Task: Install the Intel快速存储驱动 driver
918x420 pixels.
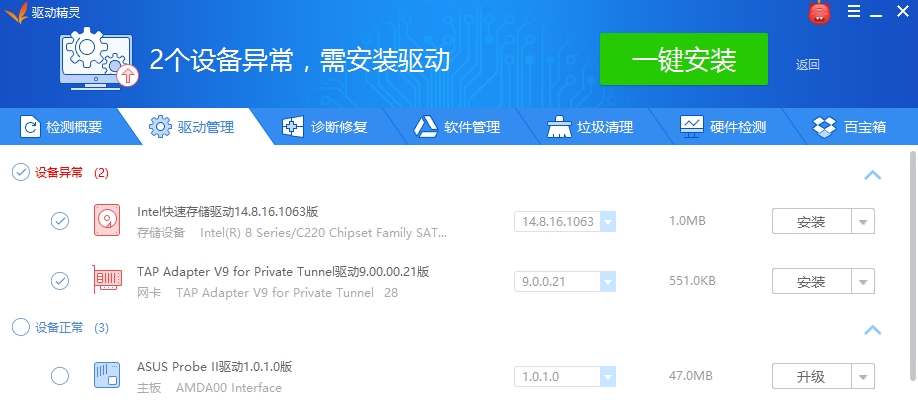Action: (x=811, y=221)
